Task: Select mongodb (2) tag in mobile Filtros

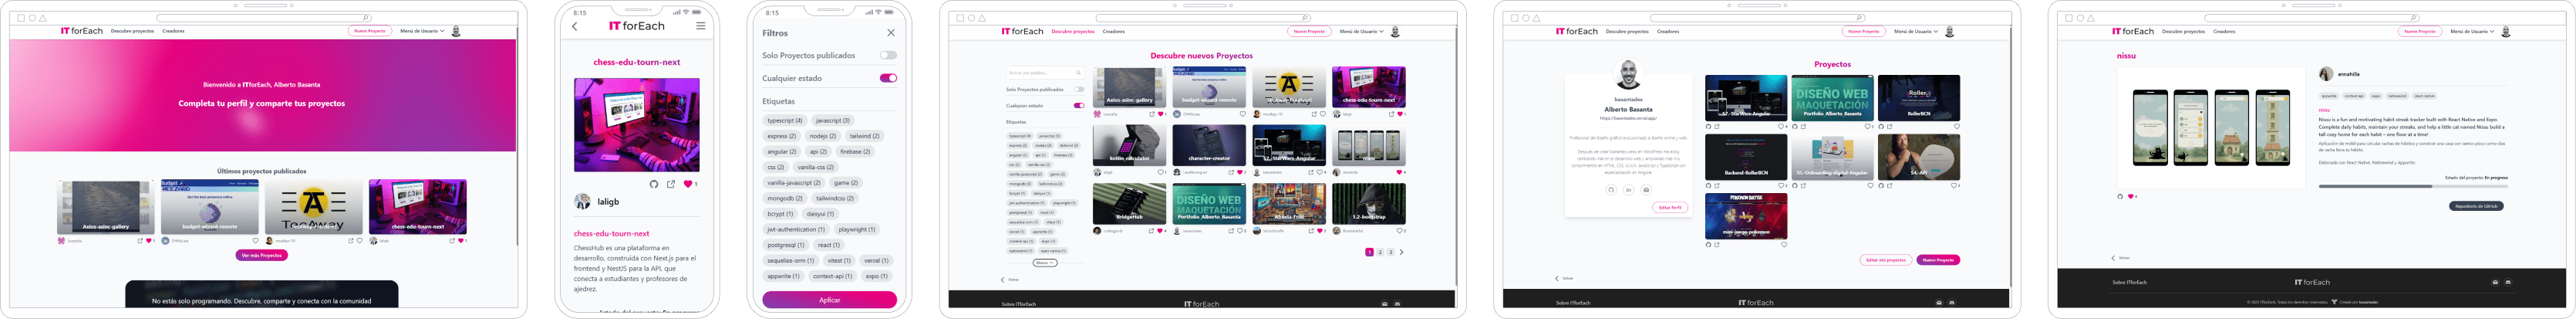Action: pos(785,198)
